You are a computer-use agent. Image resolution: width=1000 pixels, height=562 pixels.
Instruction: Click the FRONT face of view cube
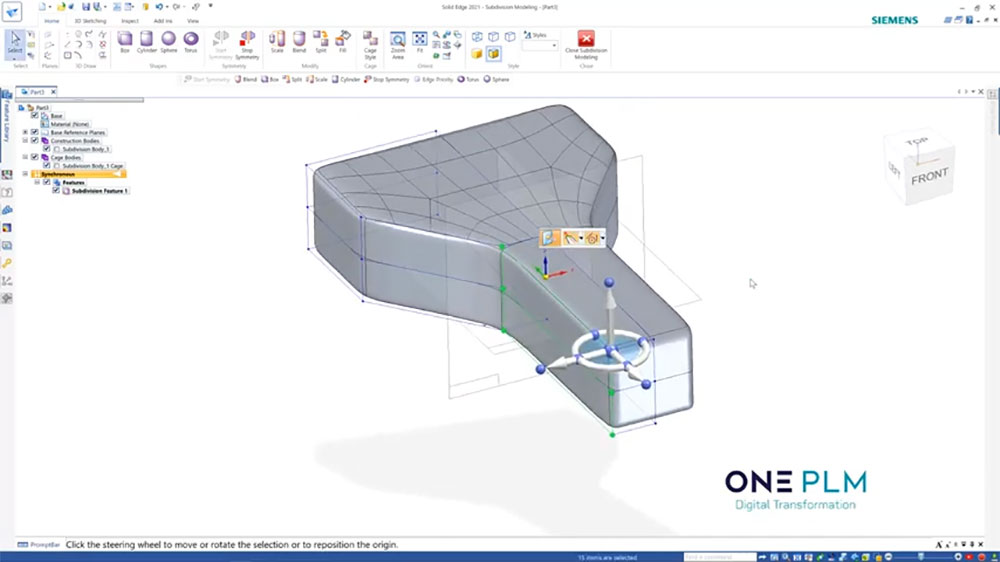click(929, 177)
